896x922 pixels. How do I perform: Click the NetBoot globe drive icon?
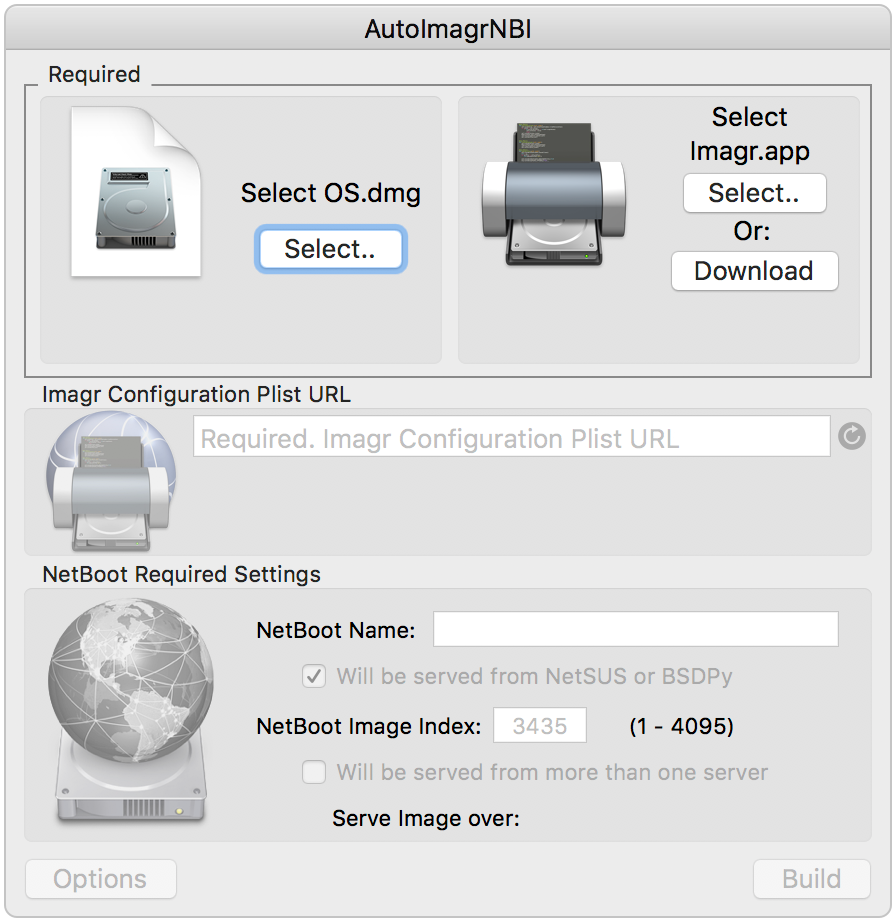point(131,710)
